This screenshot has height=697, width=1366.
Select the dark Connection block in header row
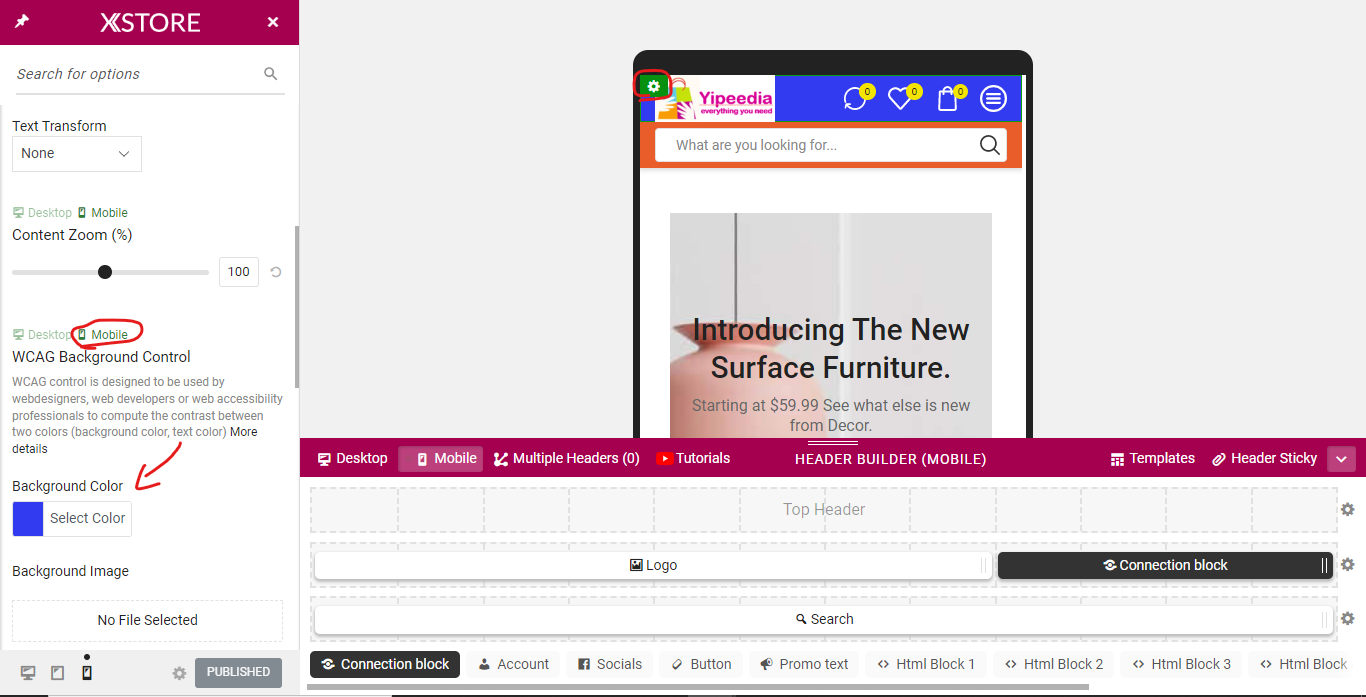point(1165,565)
